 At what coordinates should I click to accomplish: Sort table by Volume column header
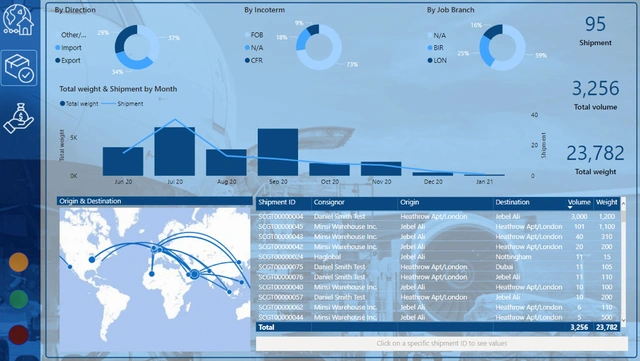[x=579, y=203]
